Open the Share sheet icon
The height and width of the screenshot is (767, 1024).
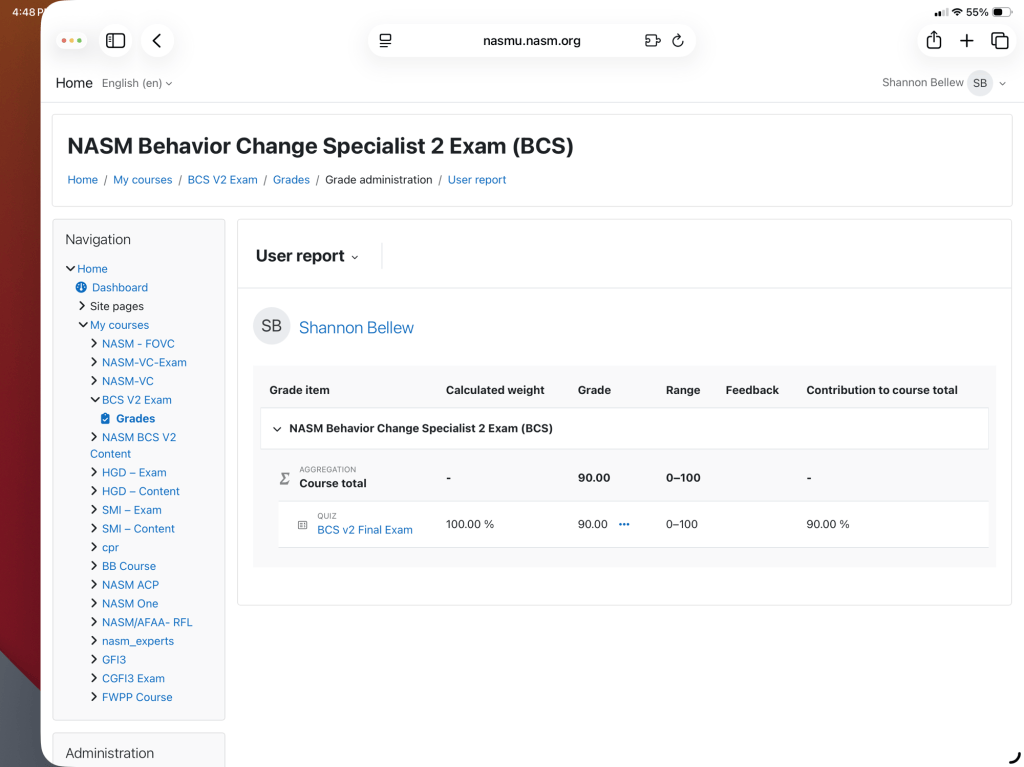tap(934, 40)
